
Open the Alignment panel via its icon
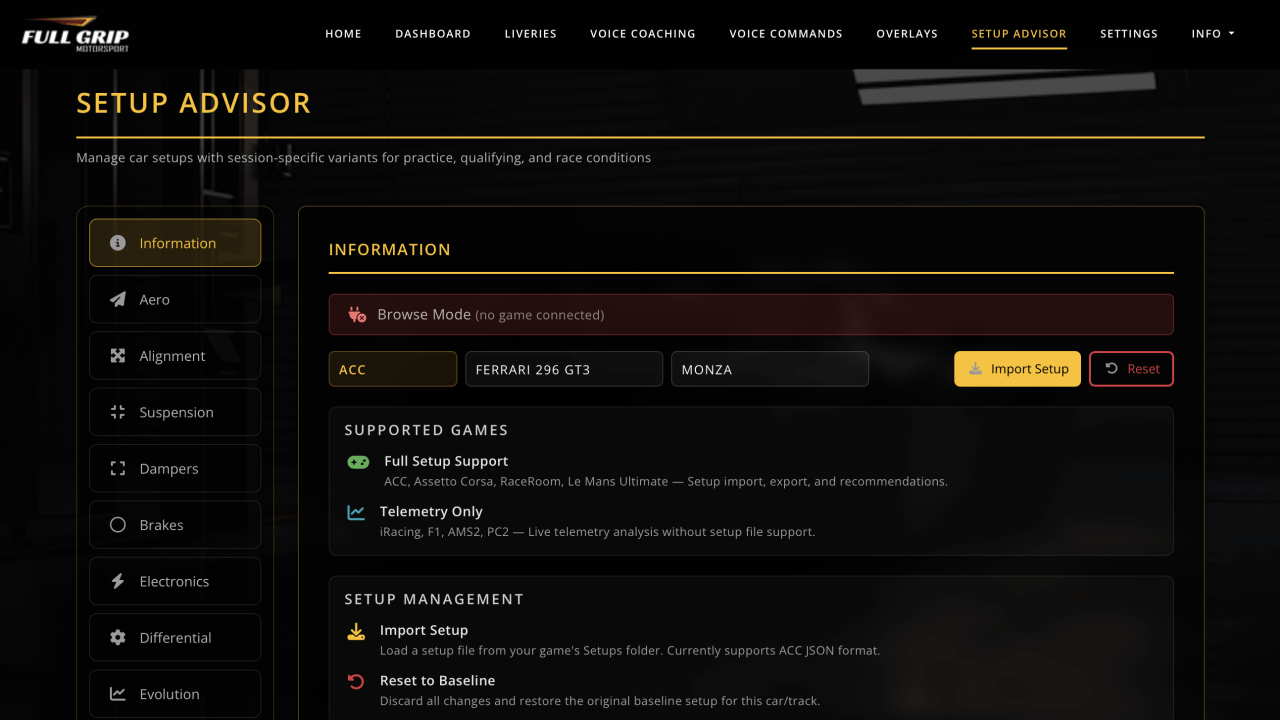tap(117, 355)
